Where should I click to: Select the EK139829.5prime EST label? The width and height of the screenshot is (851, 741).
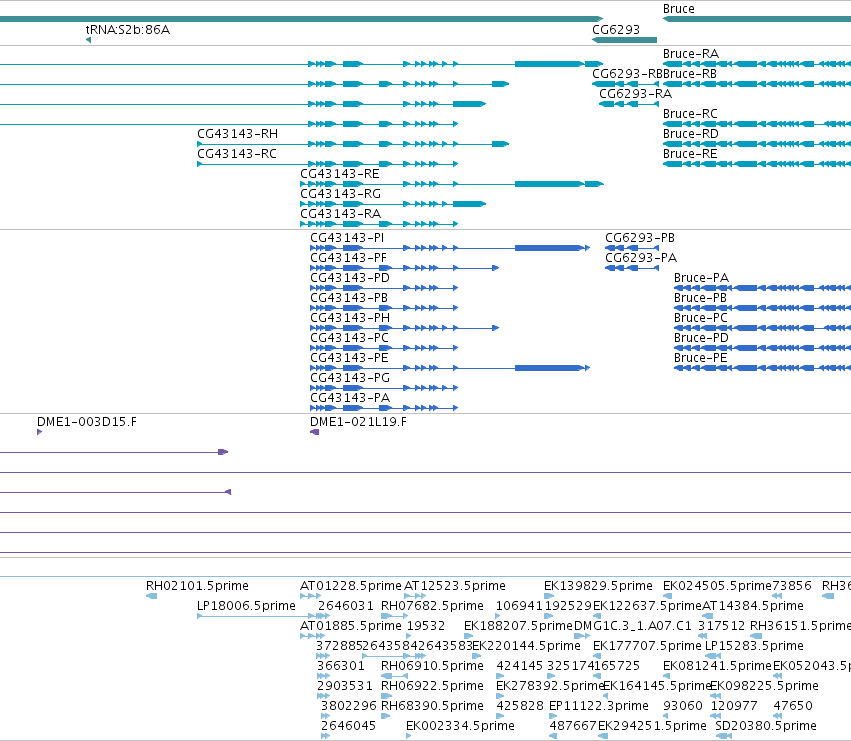tap(598, 586)
